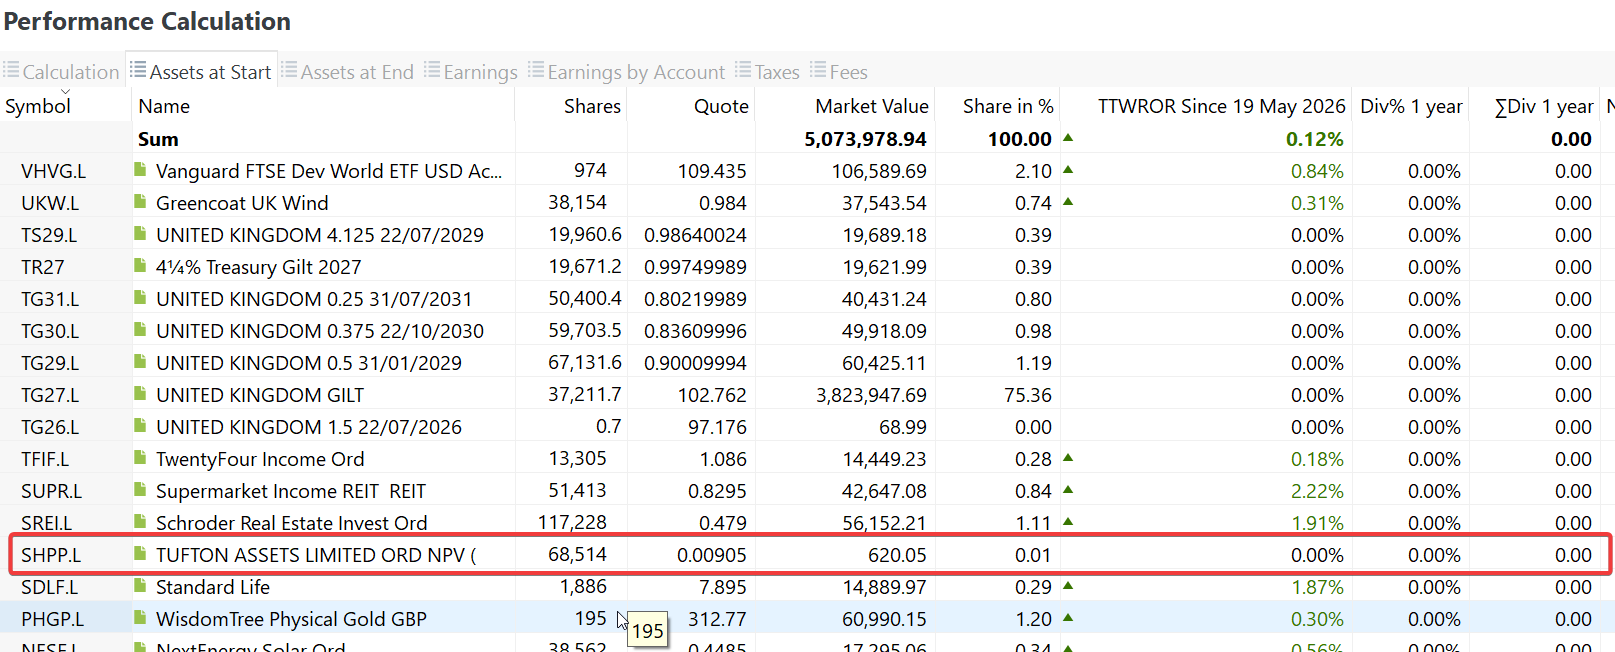Open the Earnings tab
The height and width of the screenshot is (652, 1615).
(470, 72)
